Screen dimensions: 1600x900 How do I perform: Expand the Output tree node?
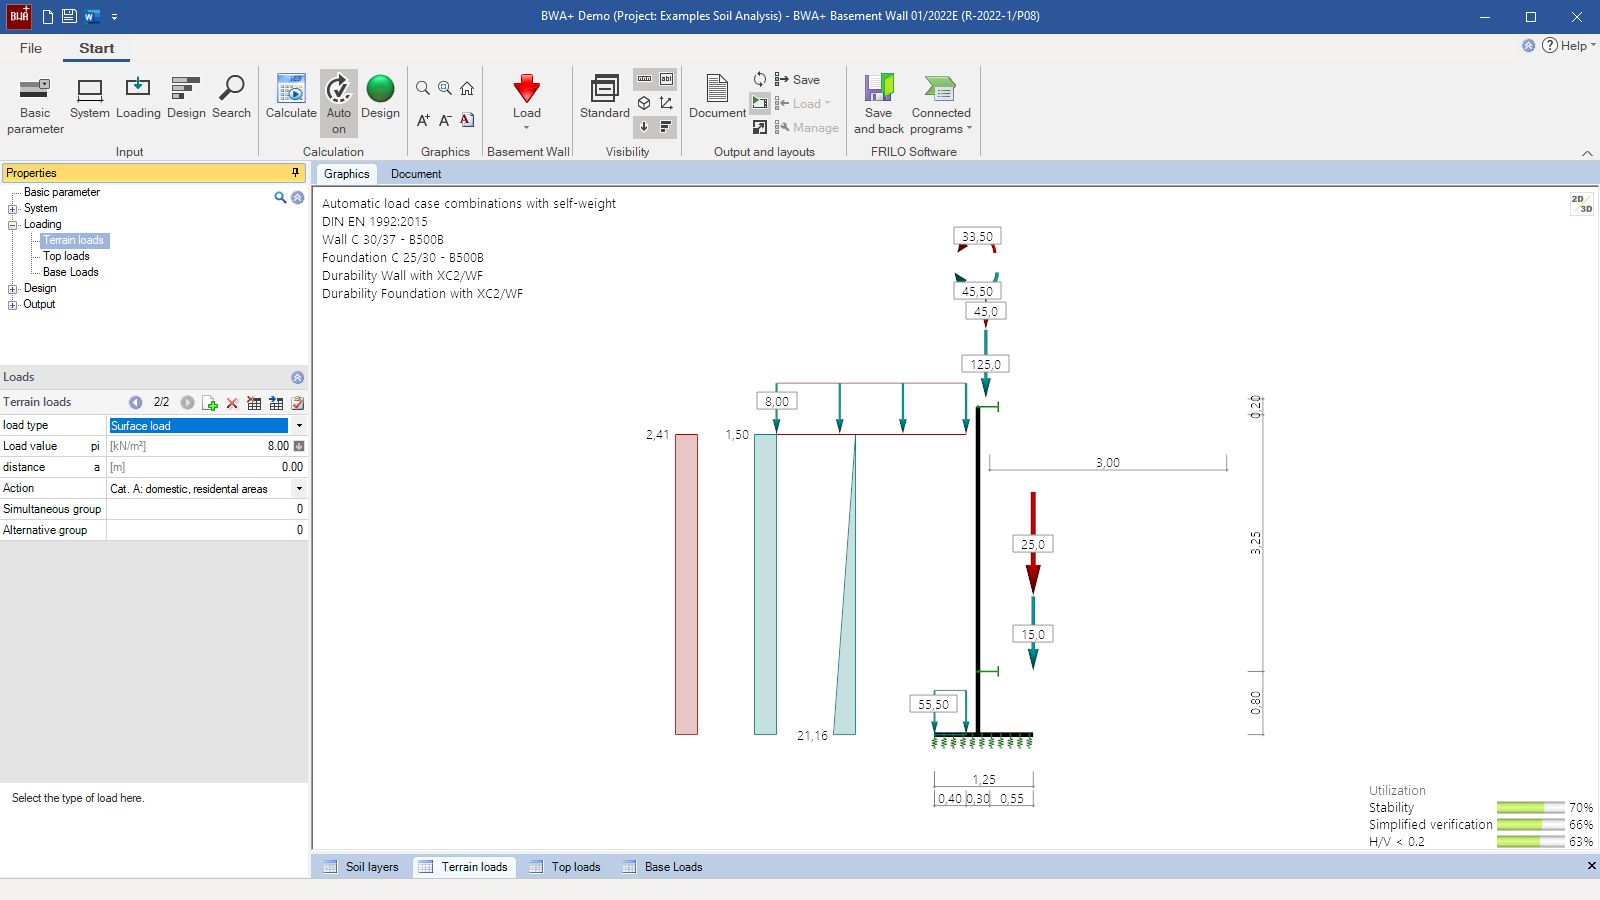[x=13, y=305]
